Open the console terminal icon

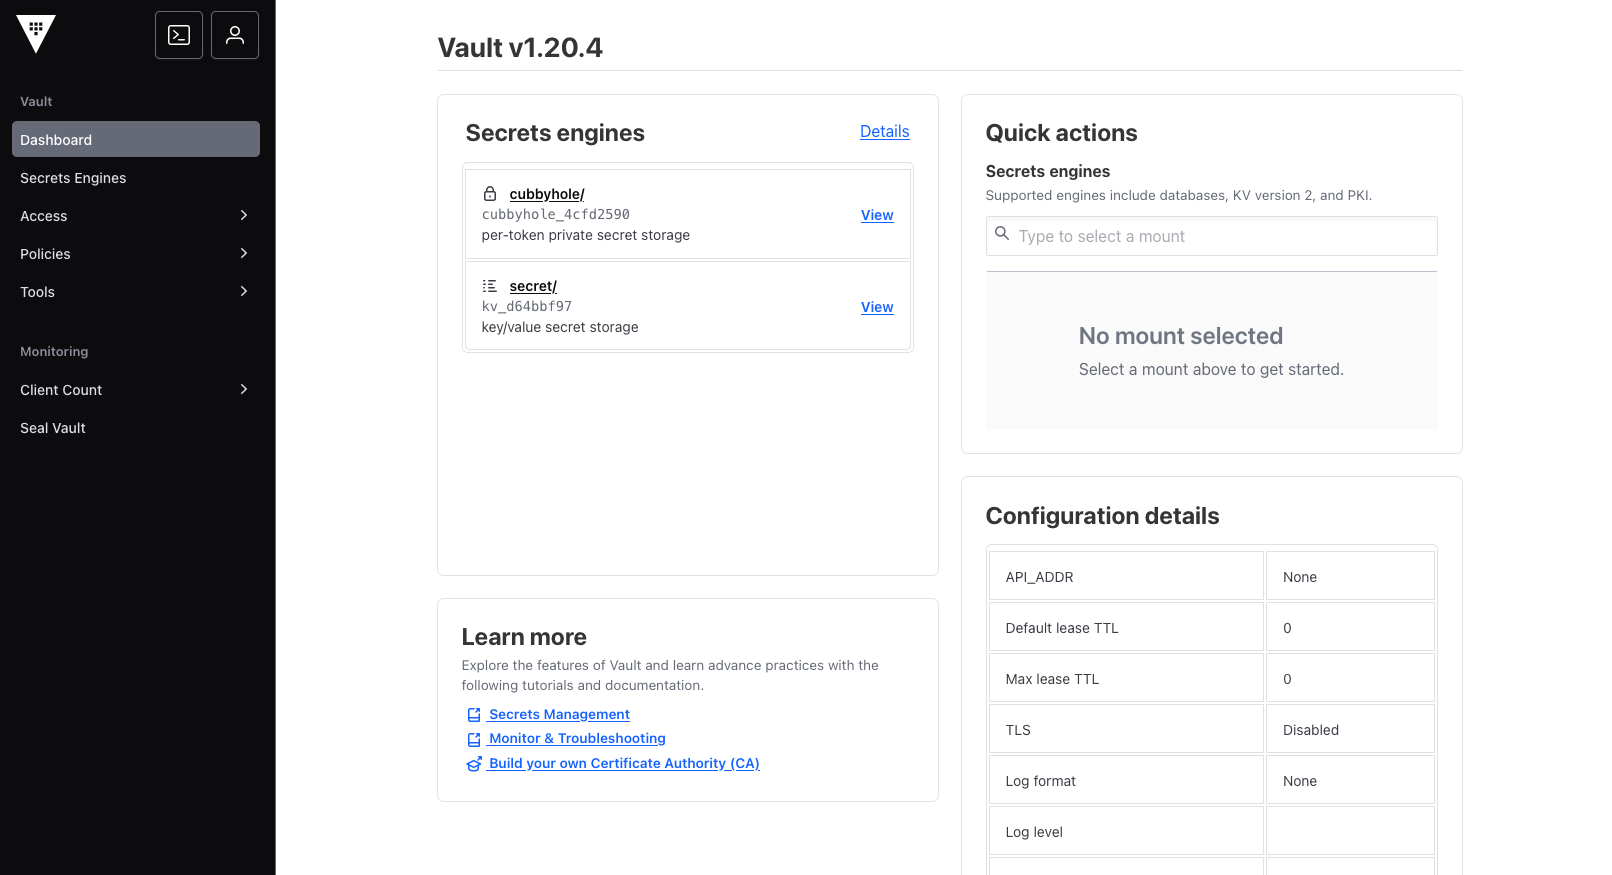tap(179, 35)
